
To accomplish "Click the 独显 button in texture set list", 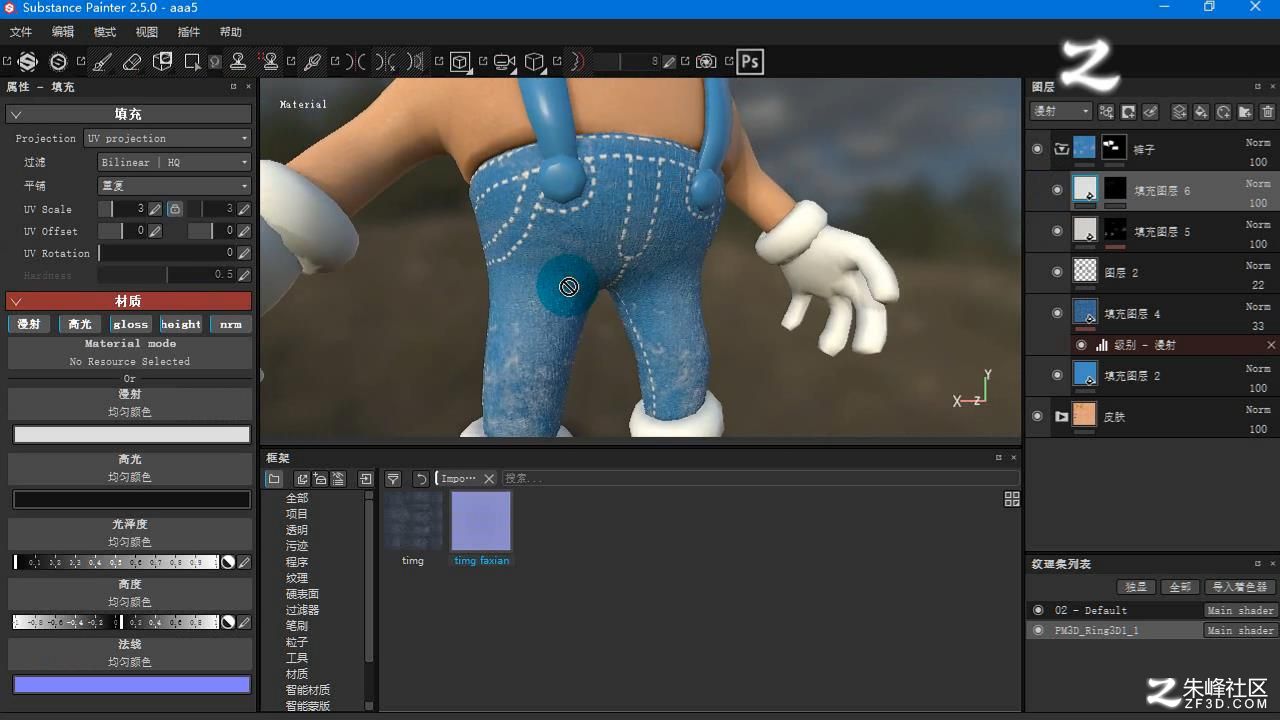I will tap(1135, 587).
